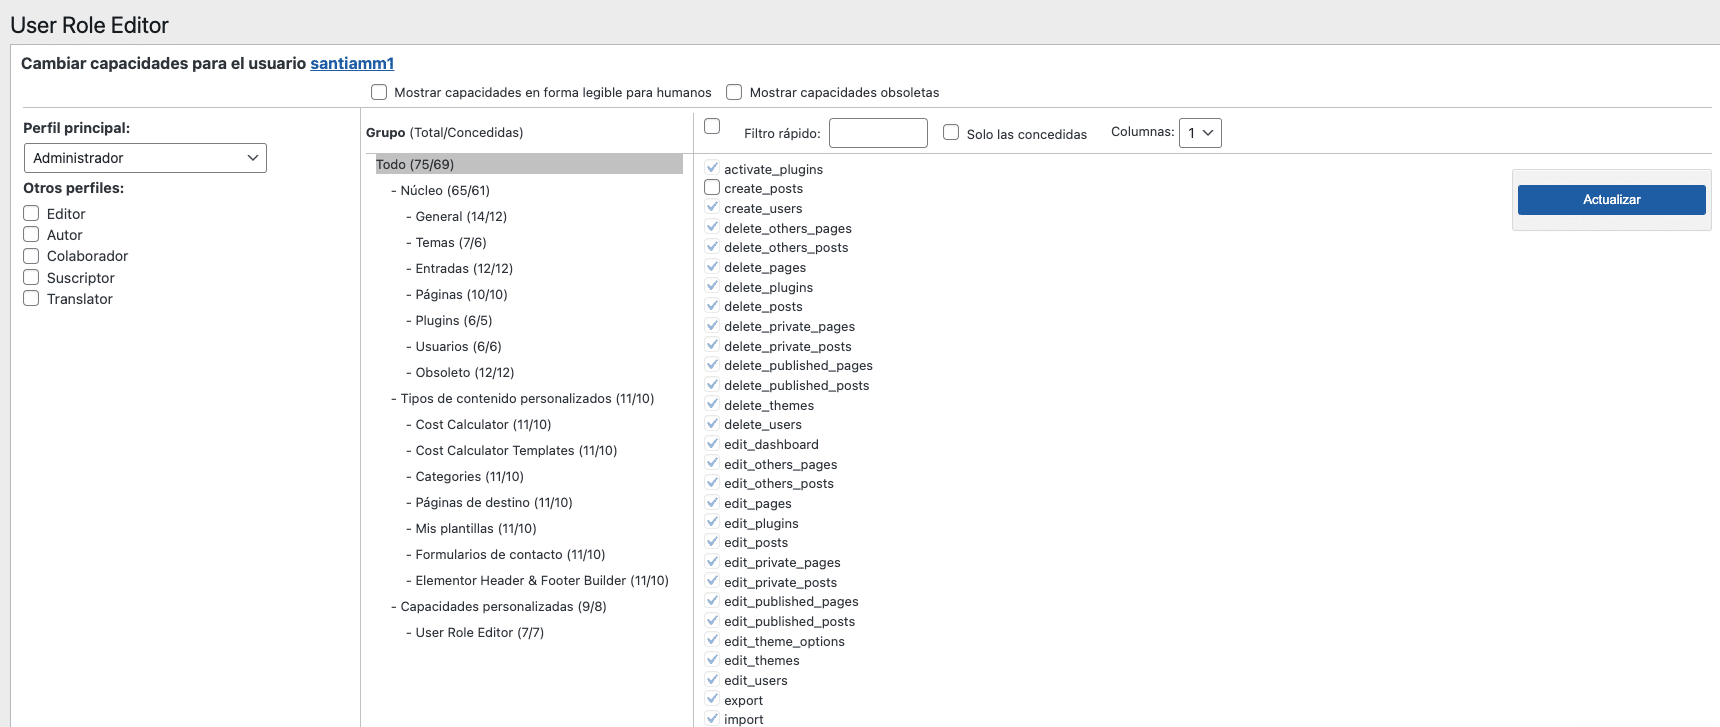Image resolution: width=1720 pixels, height=727 pixels.
Task: Select the Todo (75/69) group
Action: (415, 165)
